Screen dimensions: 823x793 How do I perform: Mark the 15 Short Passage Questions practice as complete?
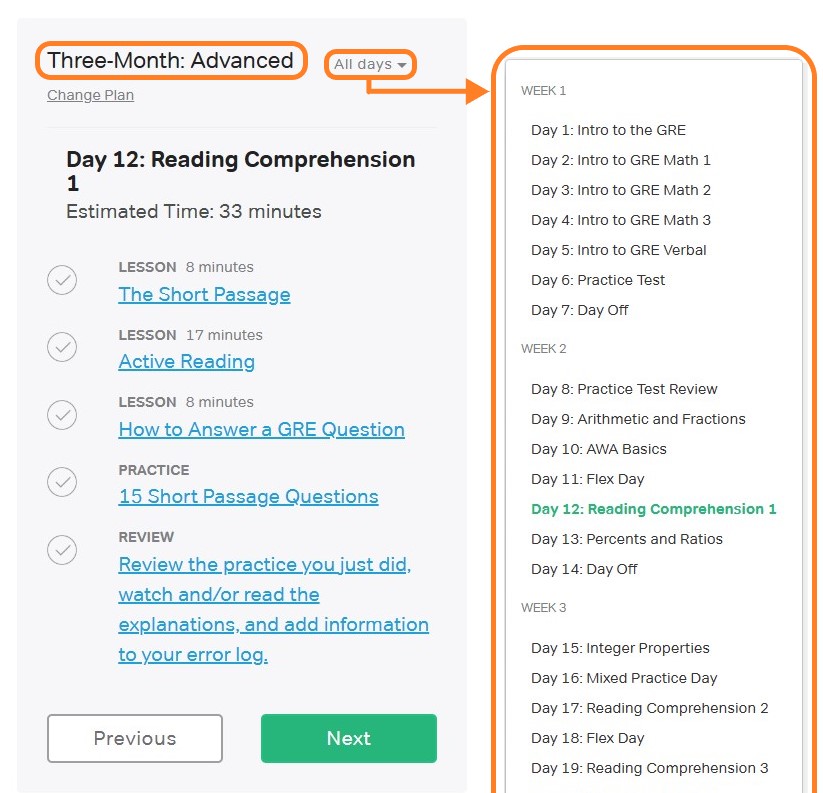pyautogui.click(x=62, y=482)
